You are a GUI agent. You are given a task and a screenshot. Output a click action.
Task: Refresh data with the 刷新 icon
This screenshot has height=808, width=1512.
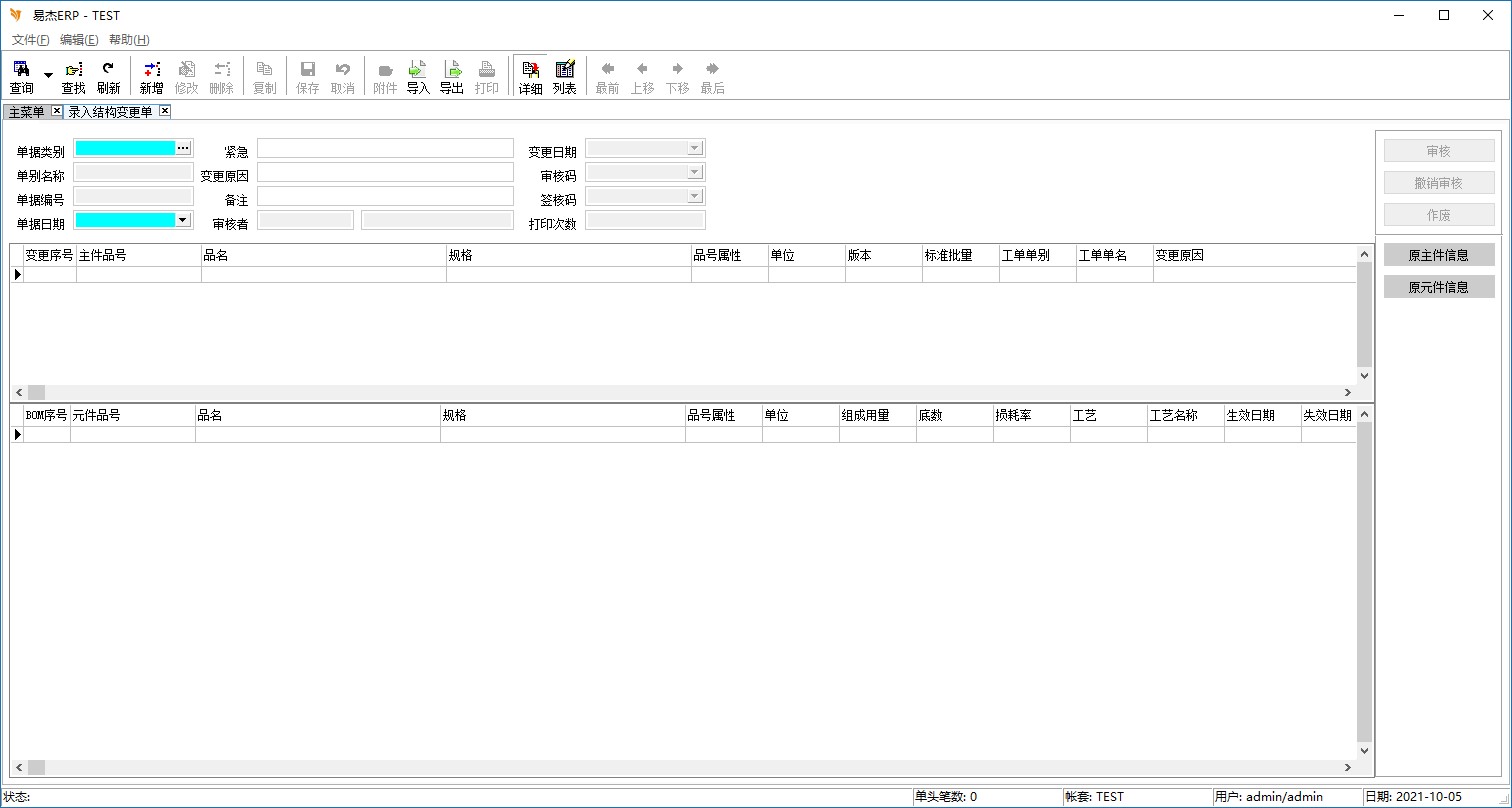pyautogui.click(x=108, y=76)
